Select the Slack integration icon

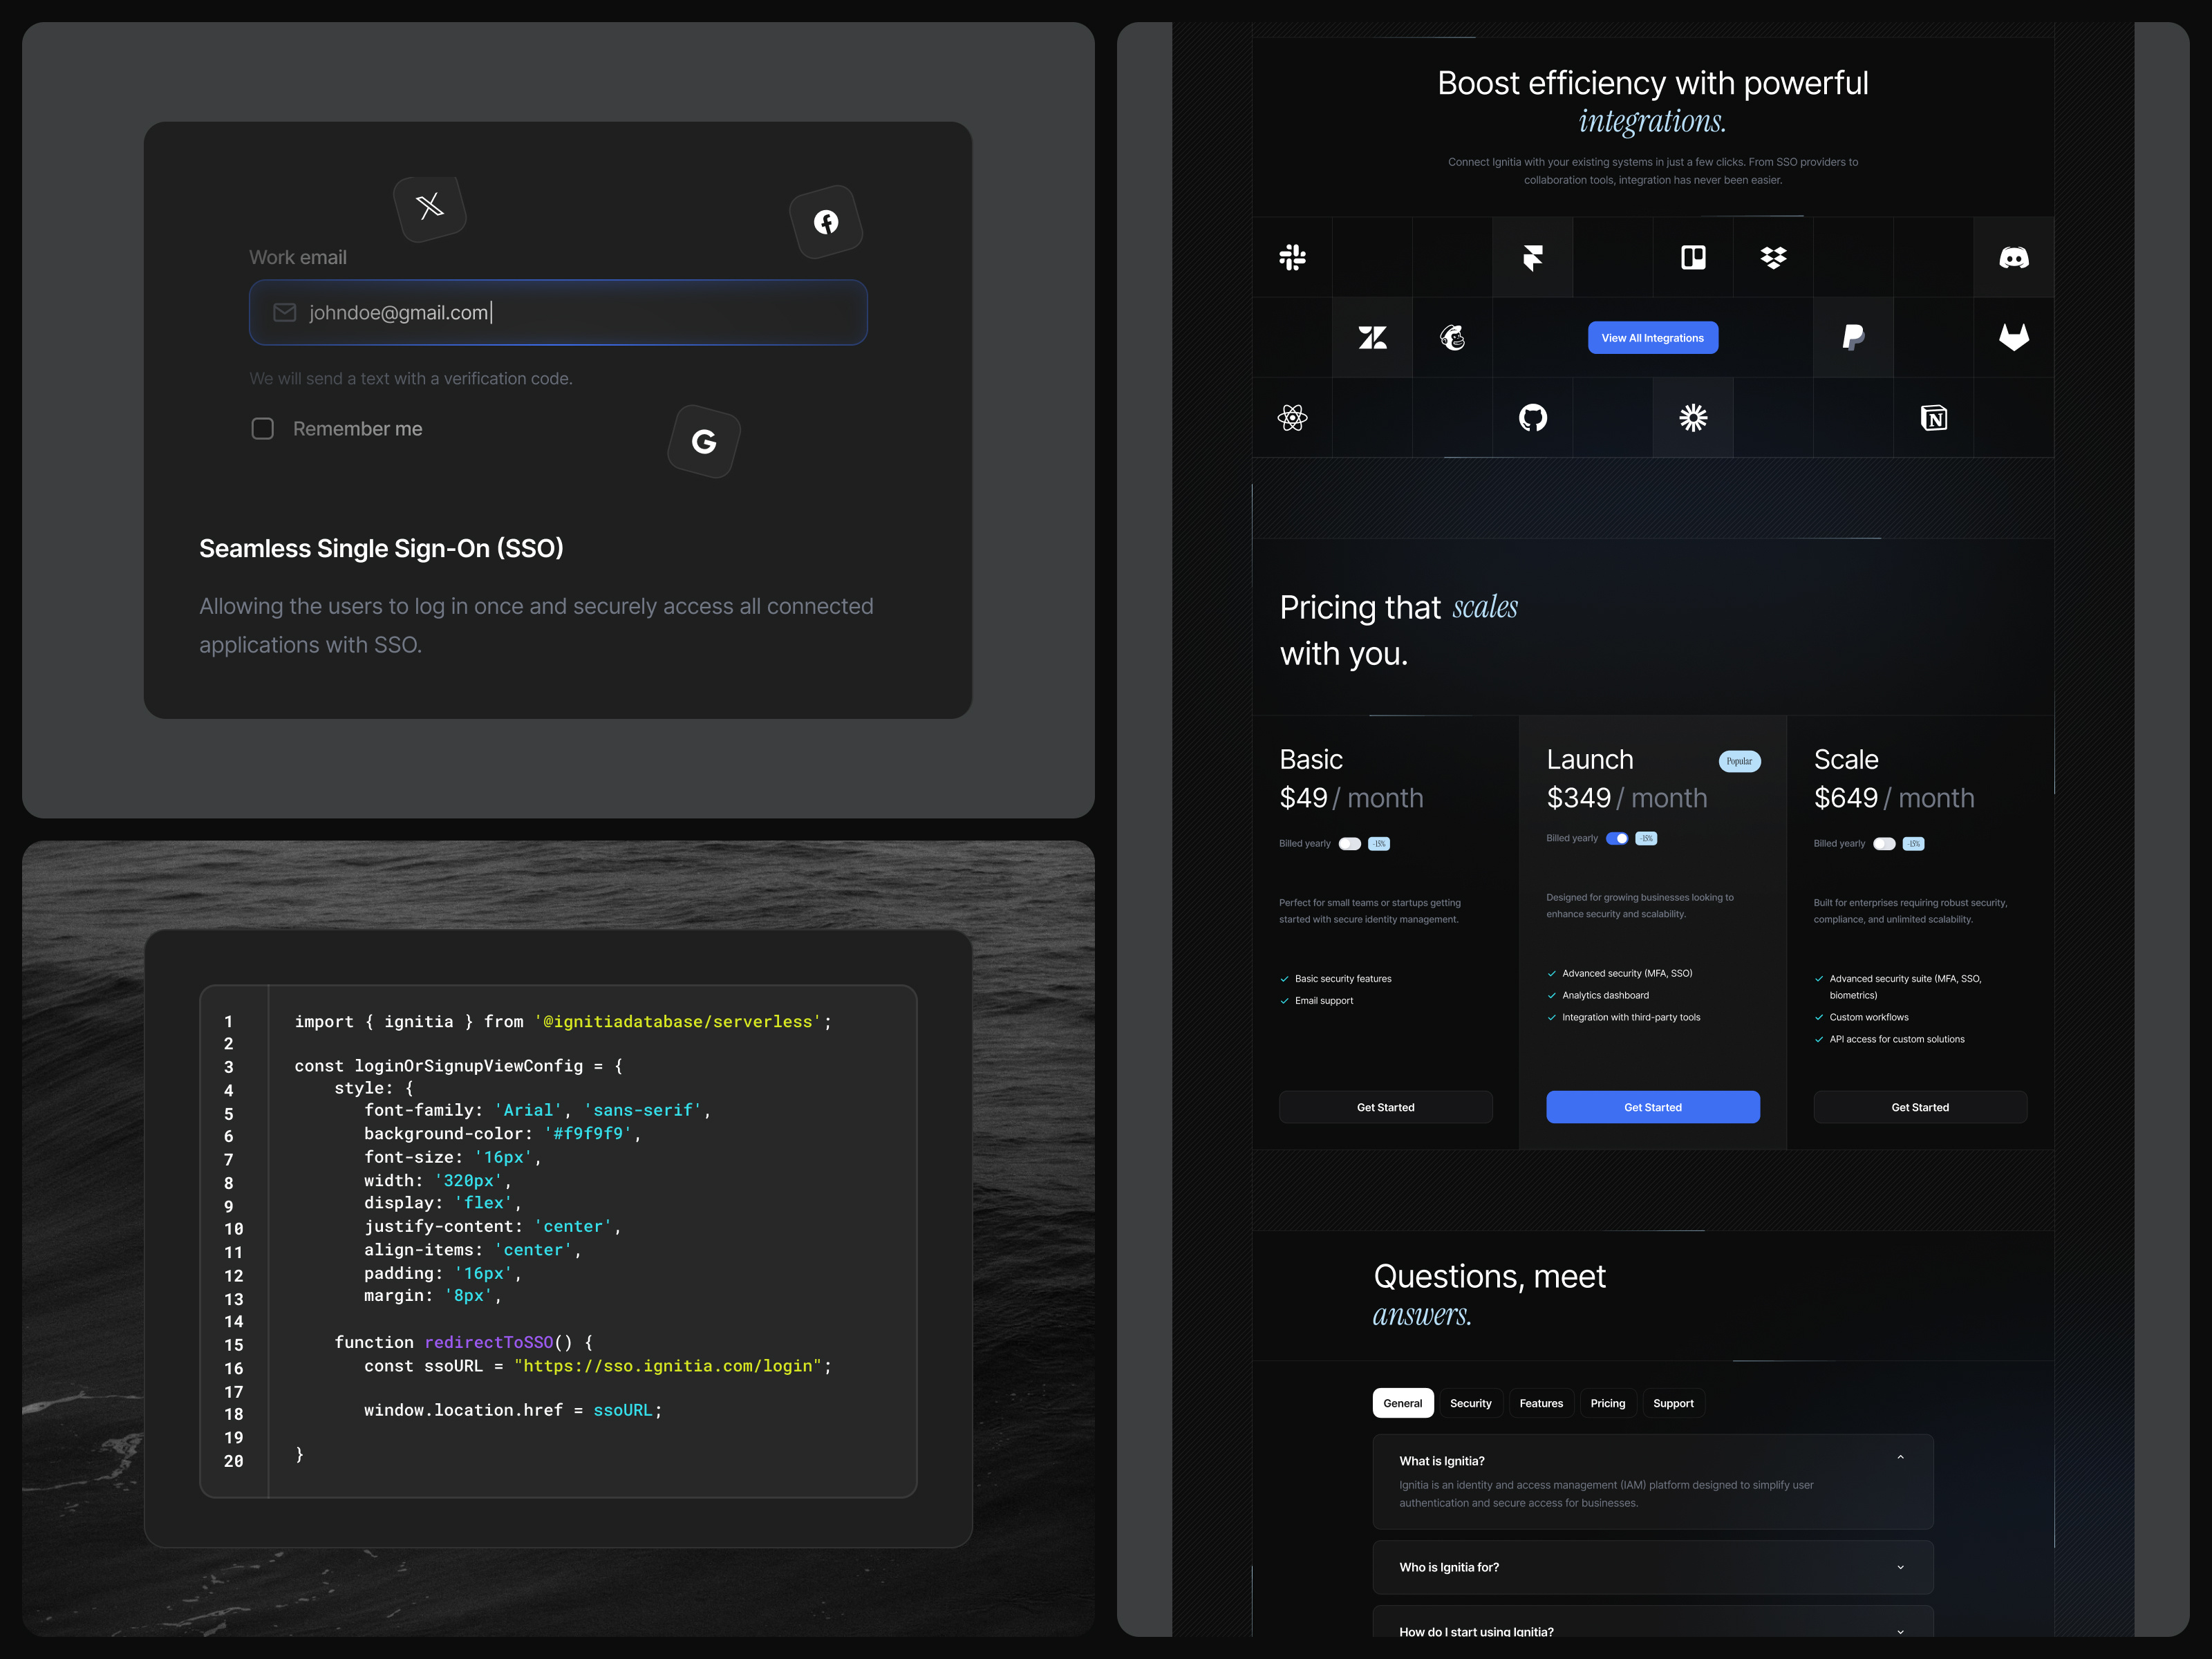pyautogui.click(x=1293, y=258)
